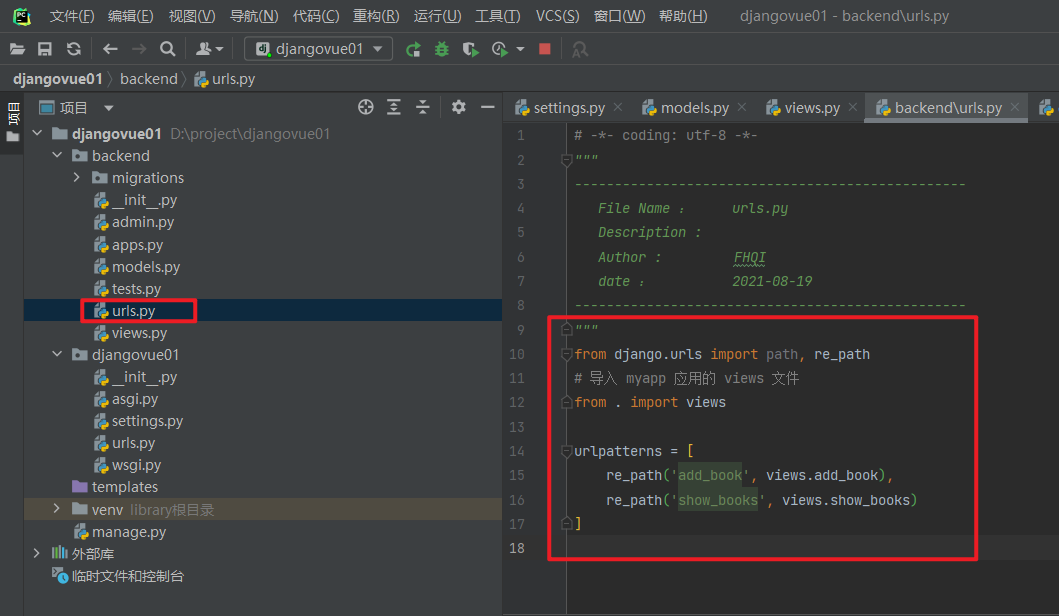Expand the migrations folder
Screen dimensions: 1059x616
(77, 178)
